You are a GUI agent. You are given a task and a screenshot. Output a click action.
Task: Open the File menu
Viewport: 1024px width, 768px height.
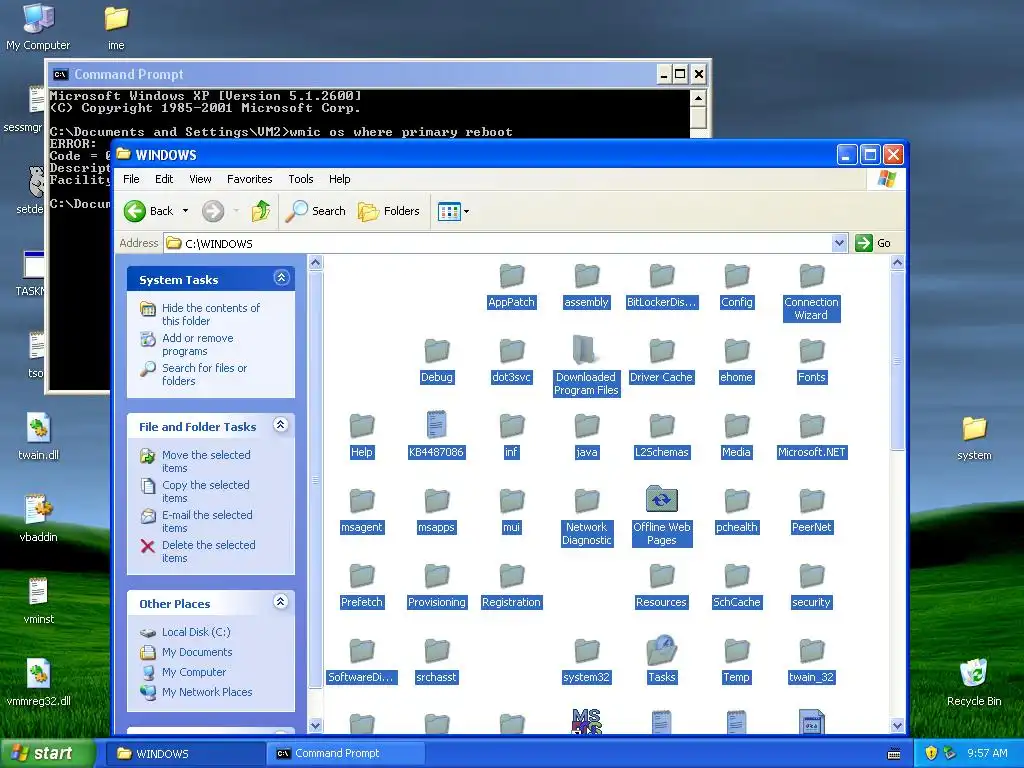click(131, 179)
